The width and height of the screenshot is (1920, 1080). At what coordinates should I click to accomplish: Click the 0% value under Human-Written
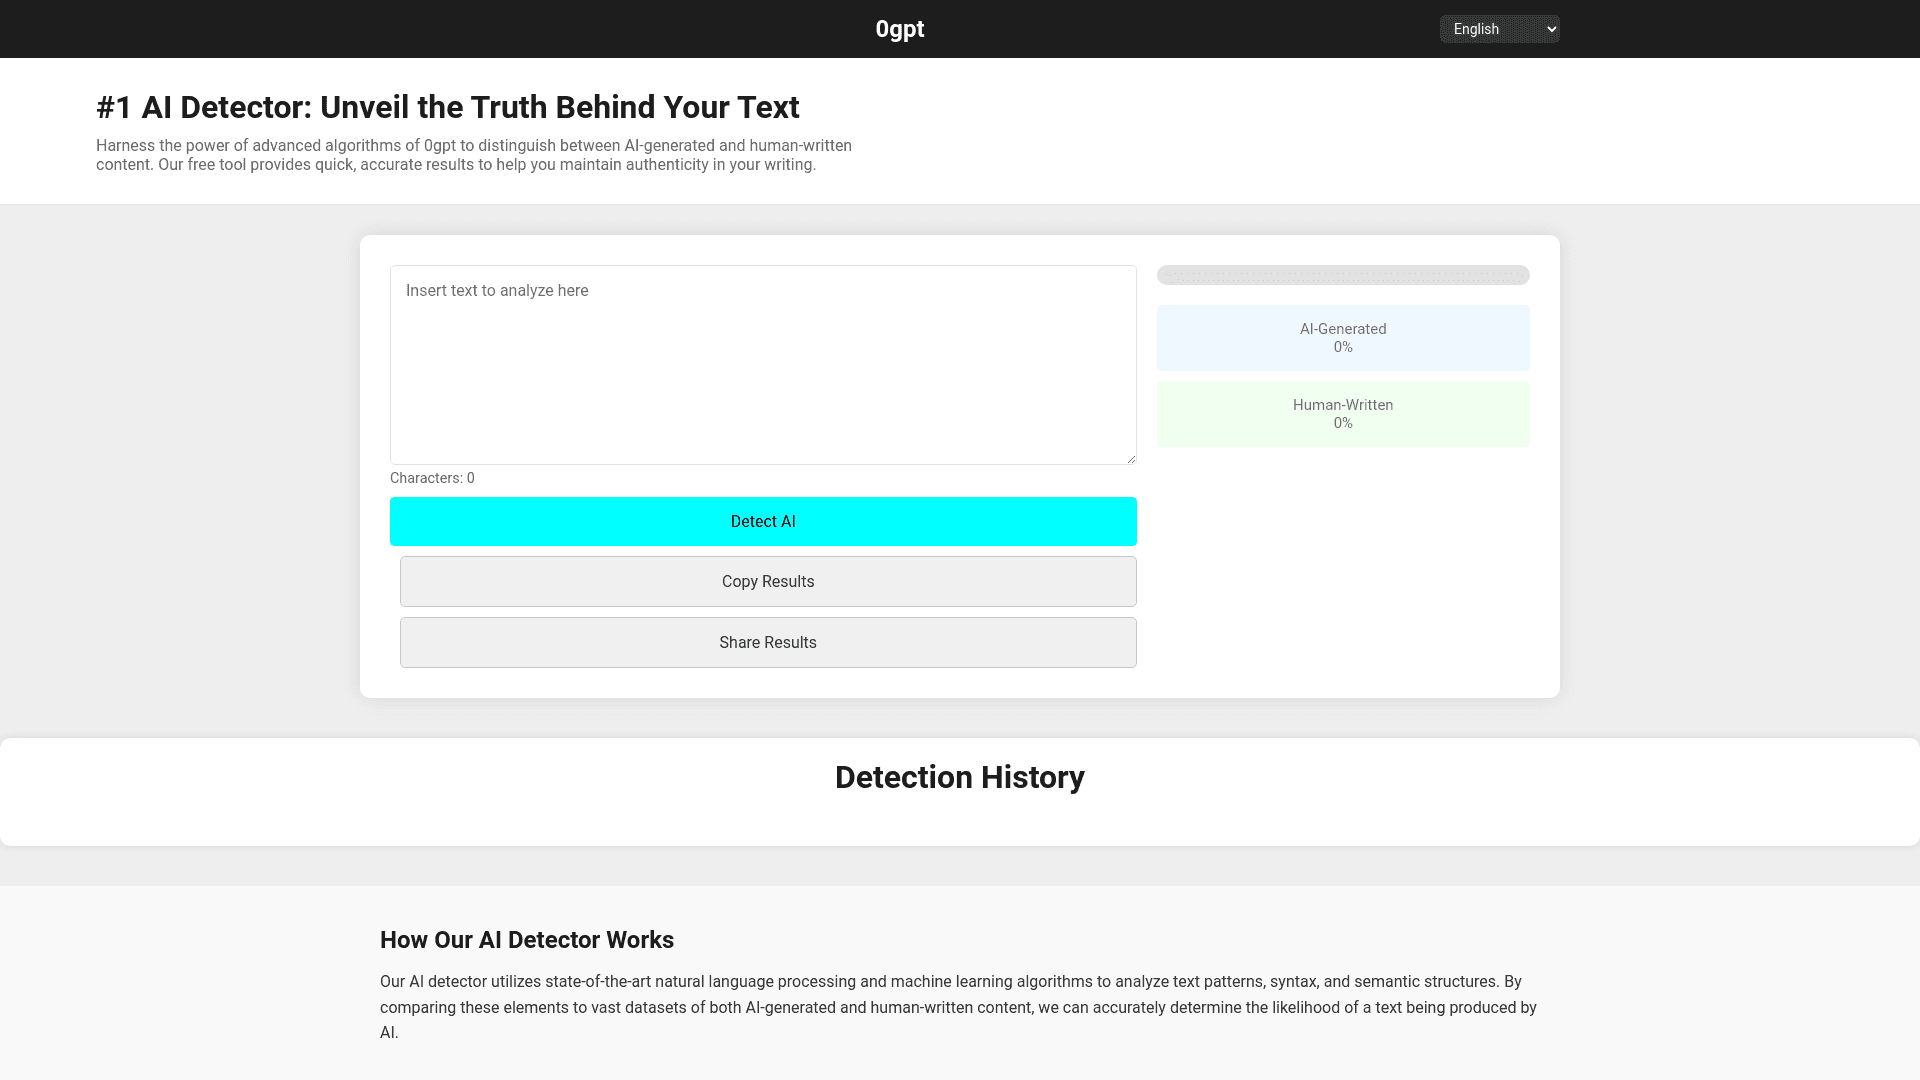[x=1342, y=424]
